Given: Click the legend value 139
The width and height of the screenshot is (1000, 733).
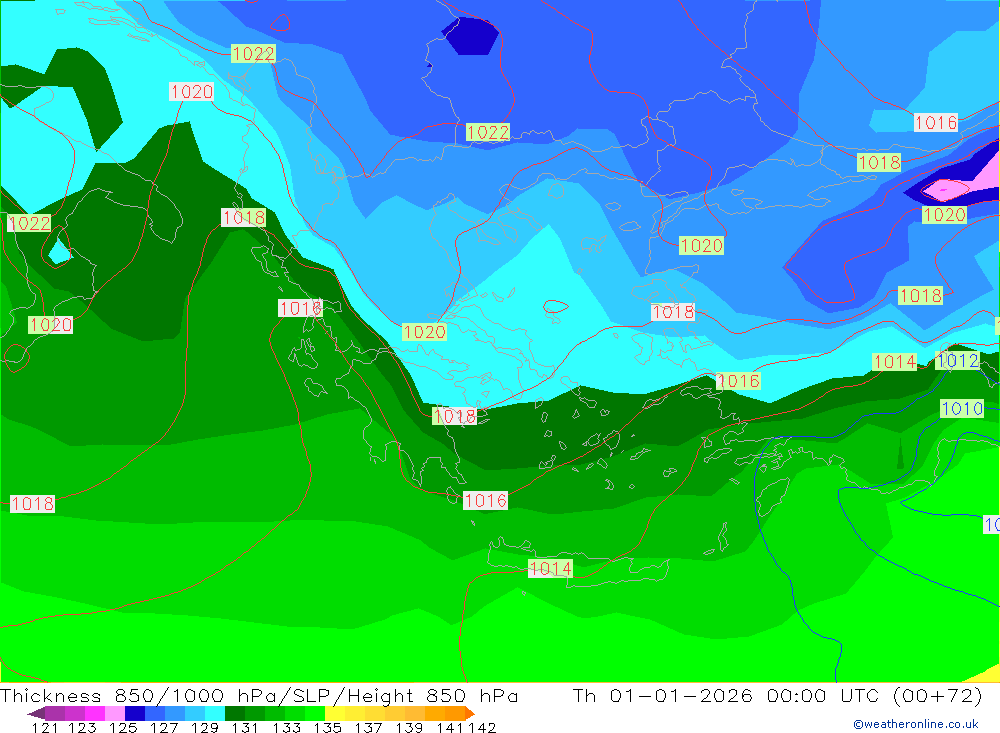Looking at the screenshot, I should click(x=409, y=727).
